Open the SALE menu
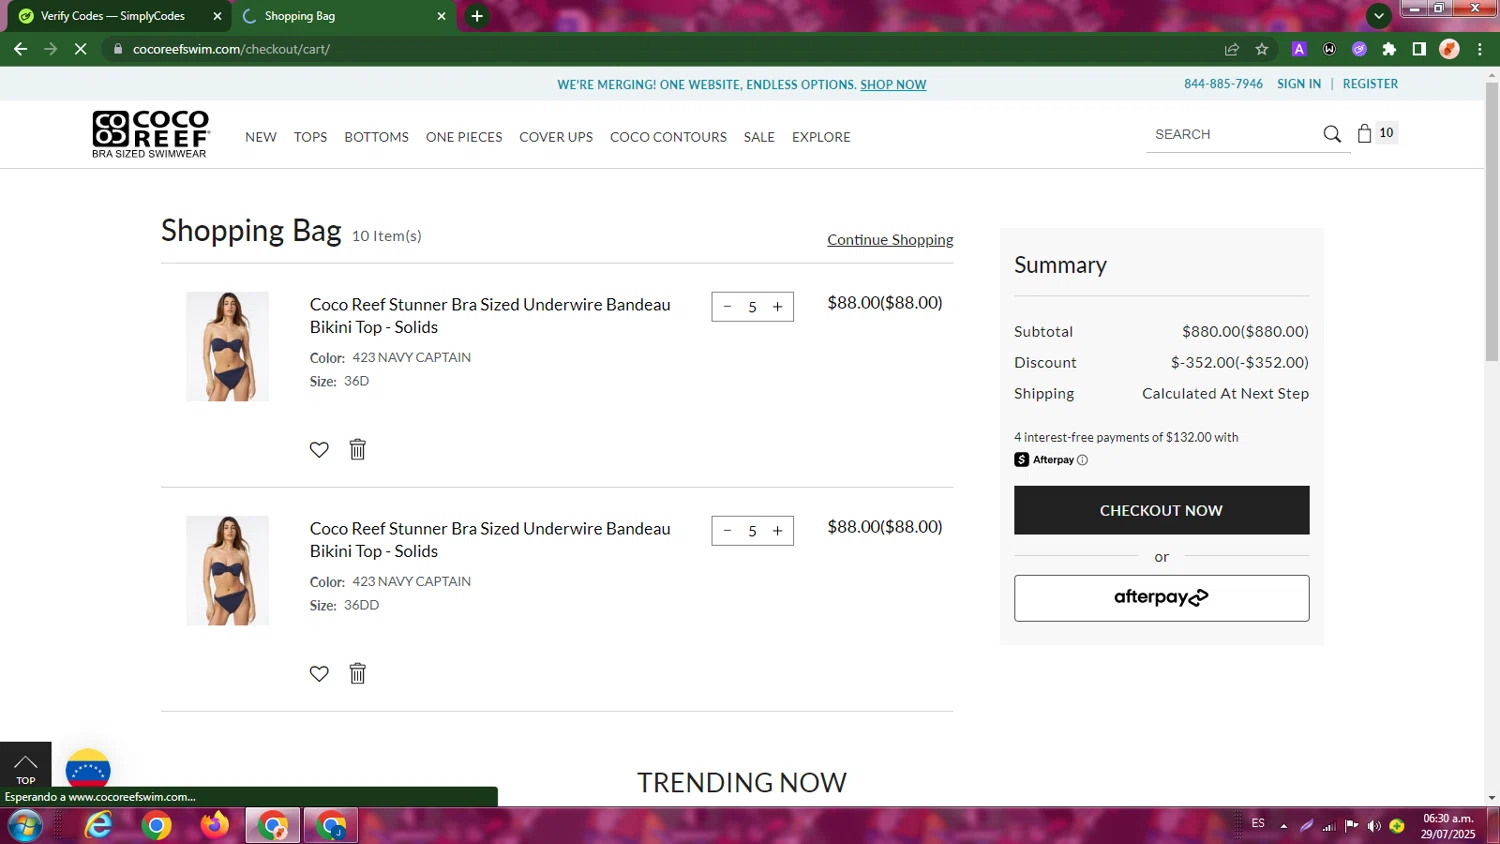Screen dimensions: 1500x844 point(759,137)
